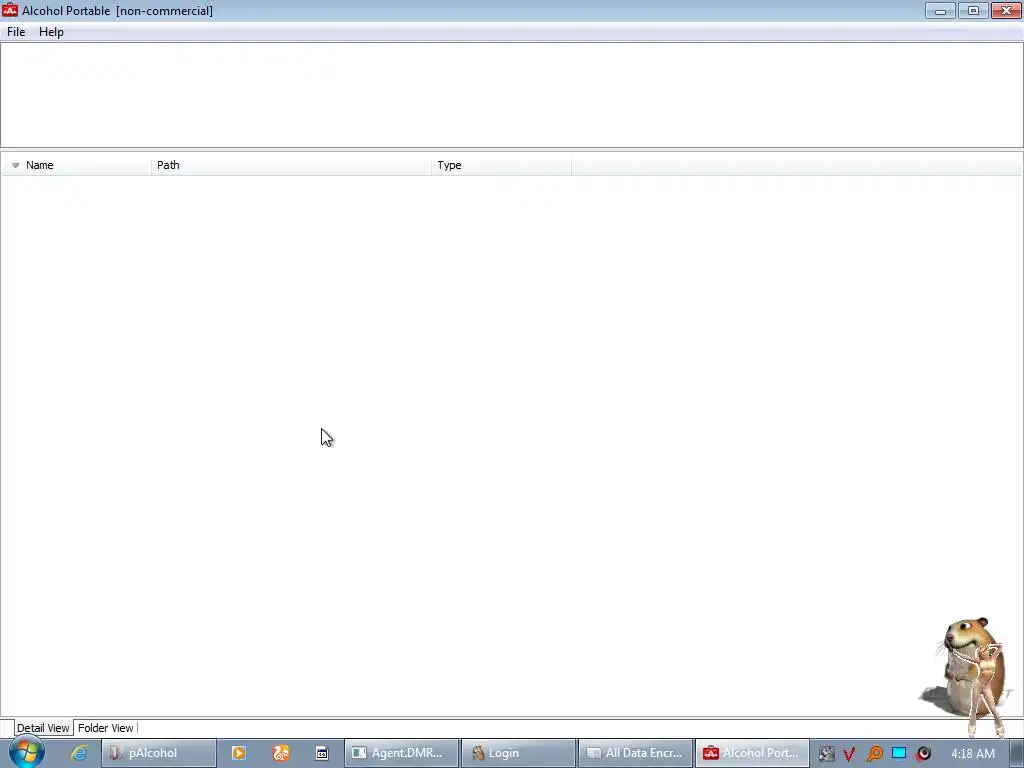Select the Alcohol Port... taskbar button
The height and width of the screenshot is (768, 1024).
click(752, 753)
